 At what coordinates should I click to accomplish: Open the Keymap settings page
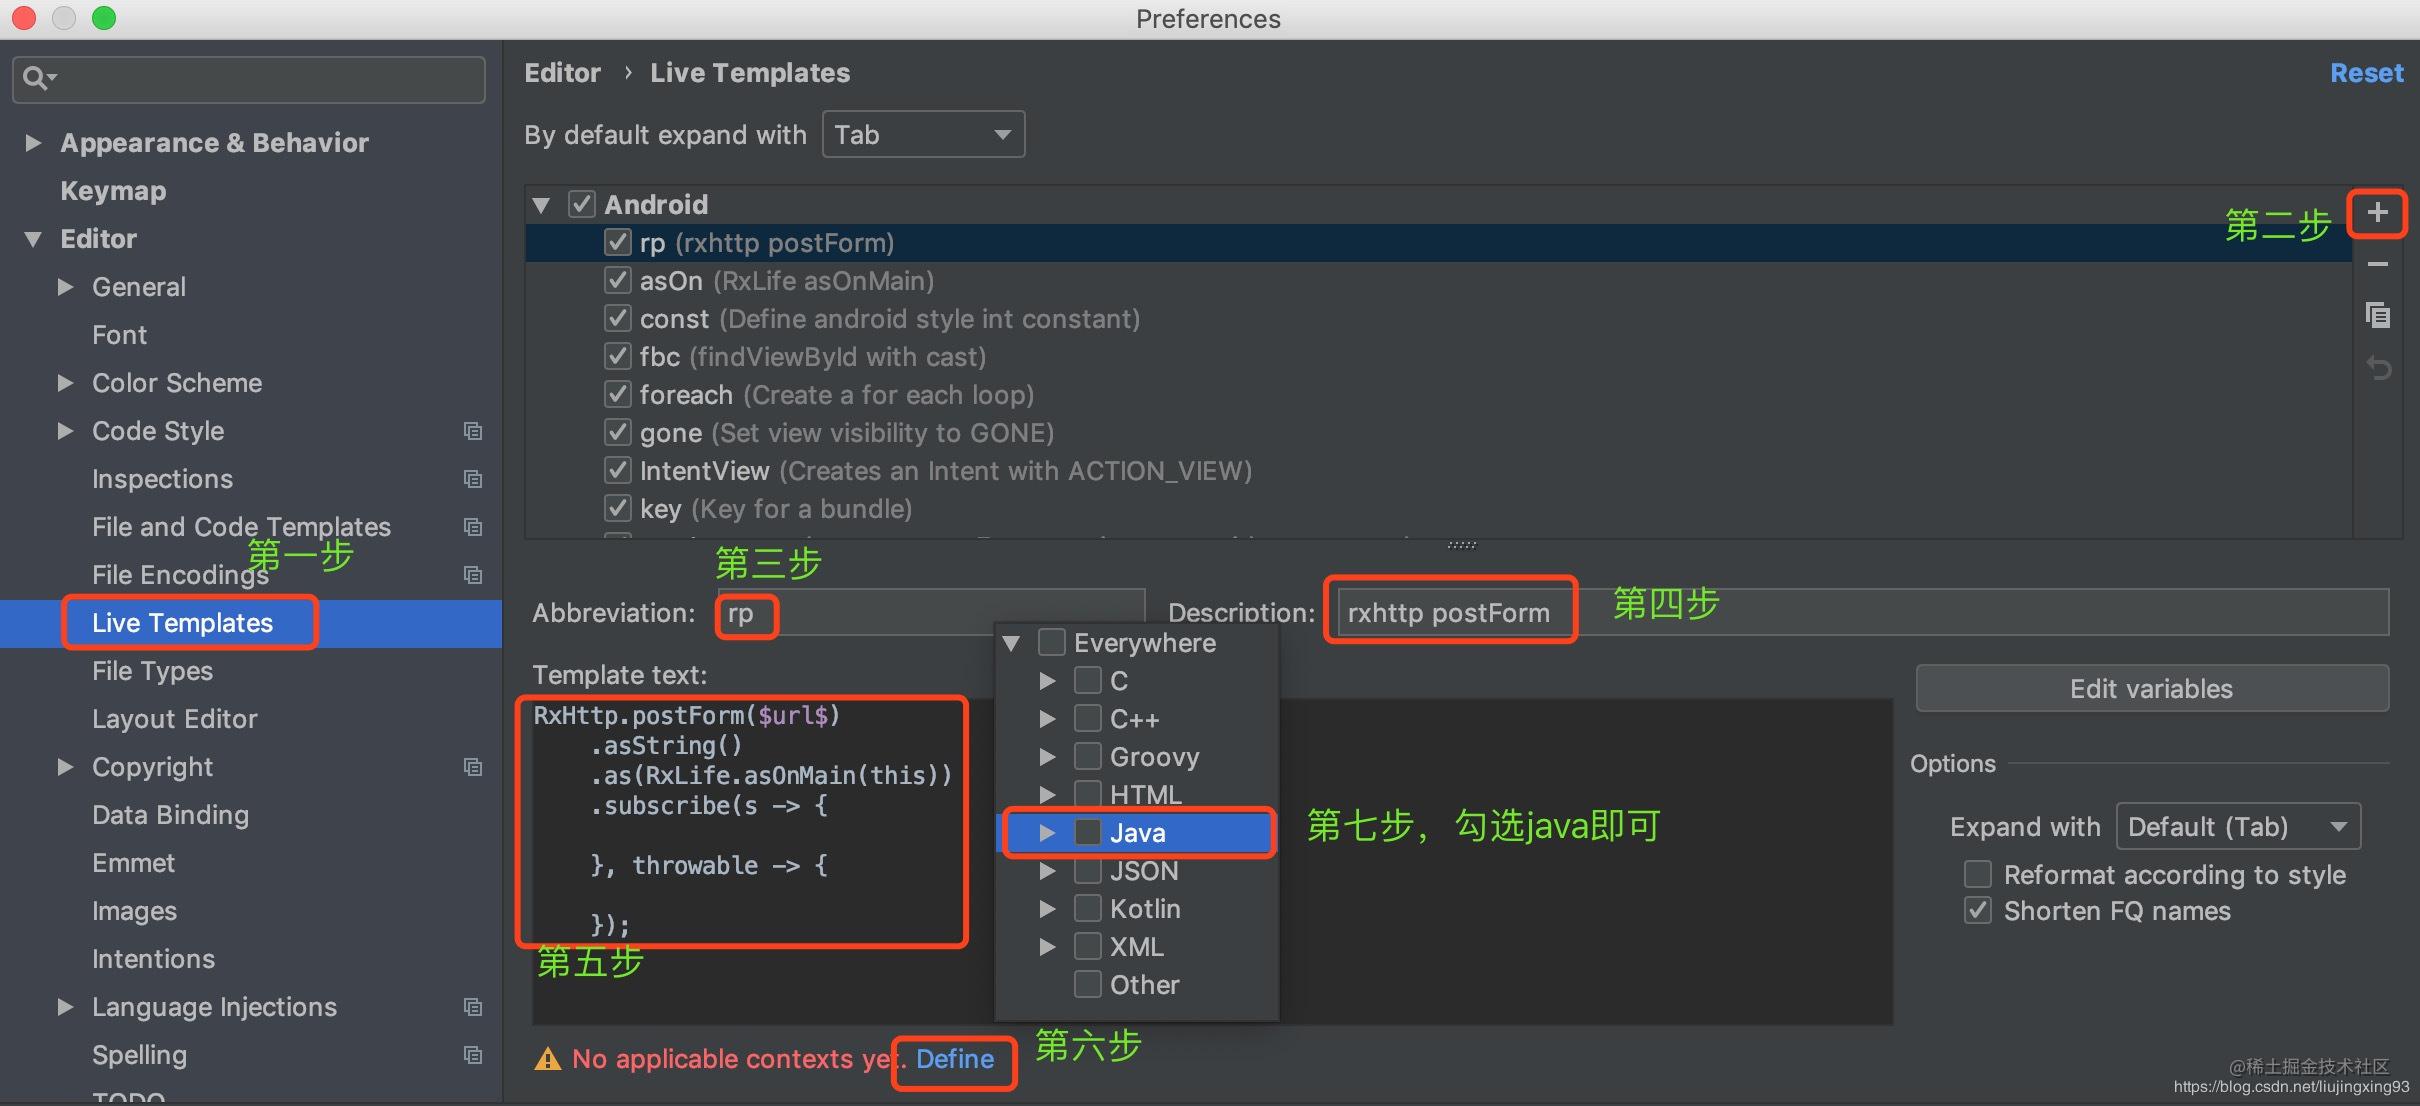[112, 190]
